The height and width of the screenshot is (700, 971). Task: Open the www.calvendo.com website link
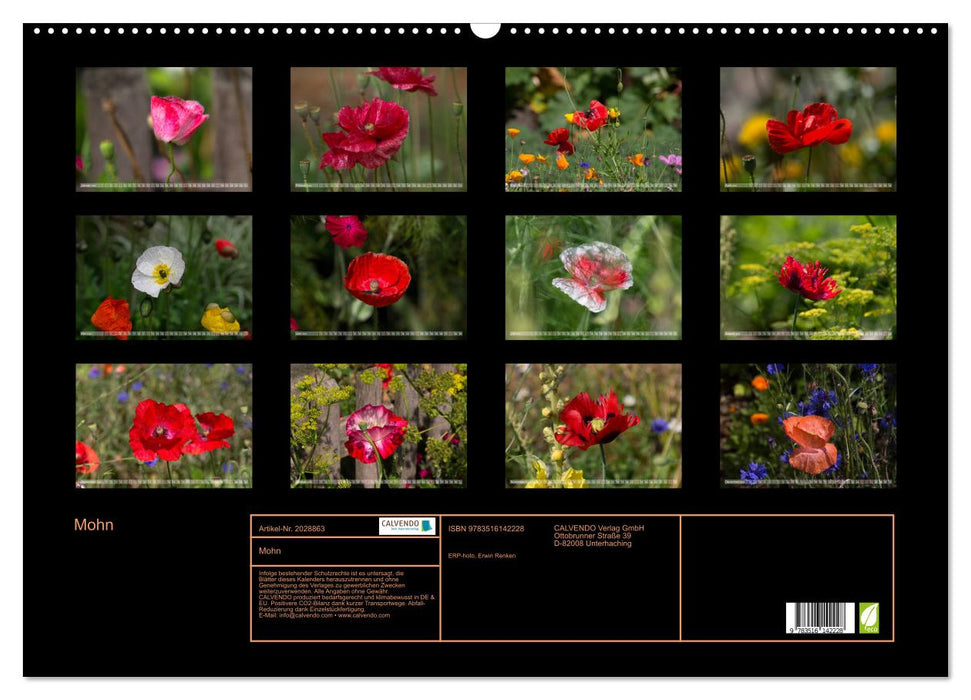pos(366,617)
